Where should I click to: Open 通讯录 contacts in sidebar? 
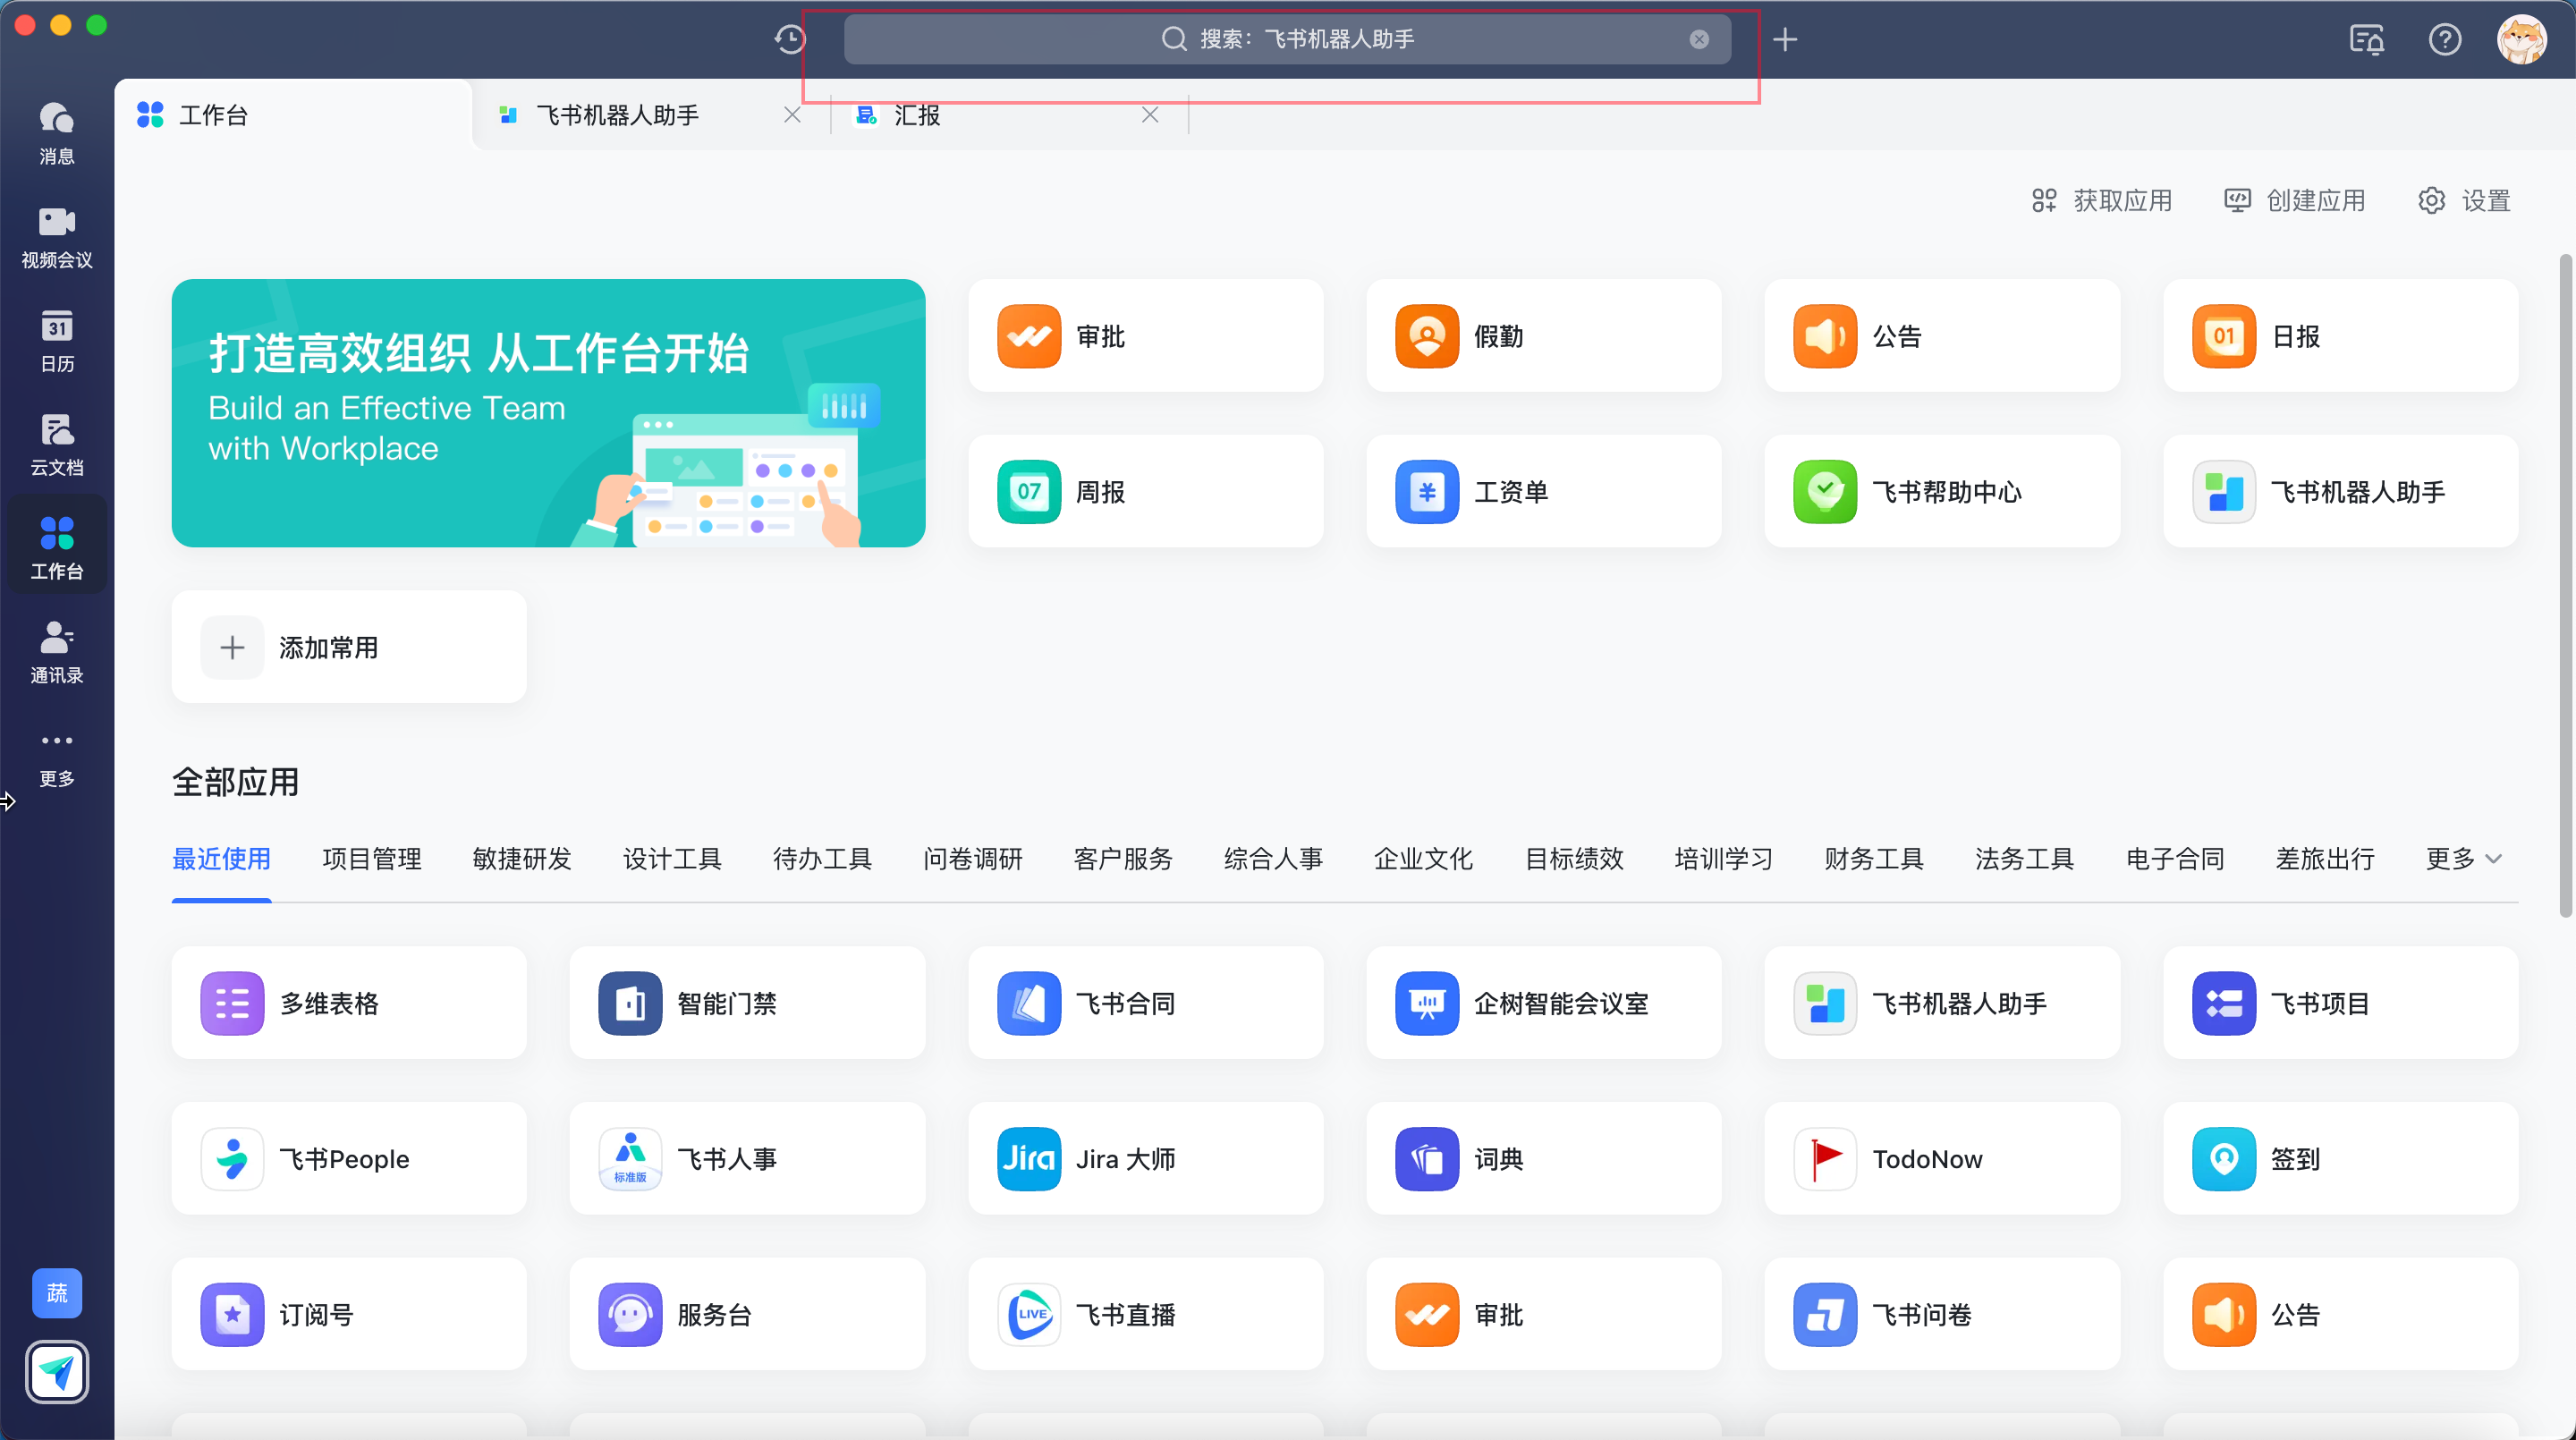[57, 652]
